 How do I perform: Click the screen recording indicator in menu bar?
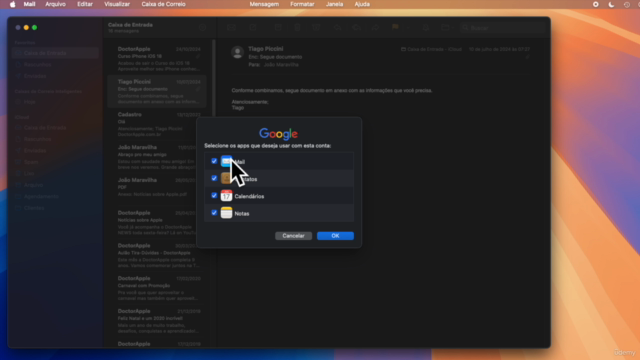tap(596, 4)
